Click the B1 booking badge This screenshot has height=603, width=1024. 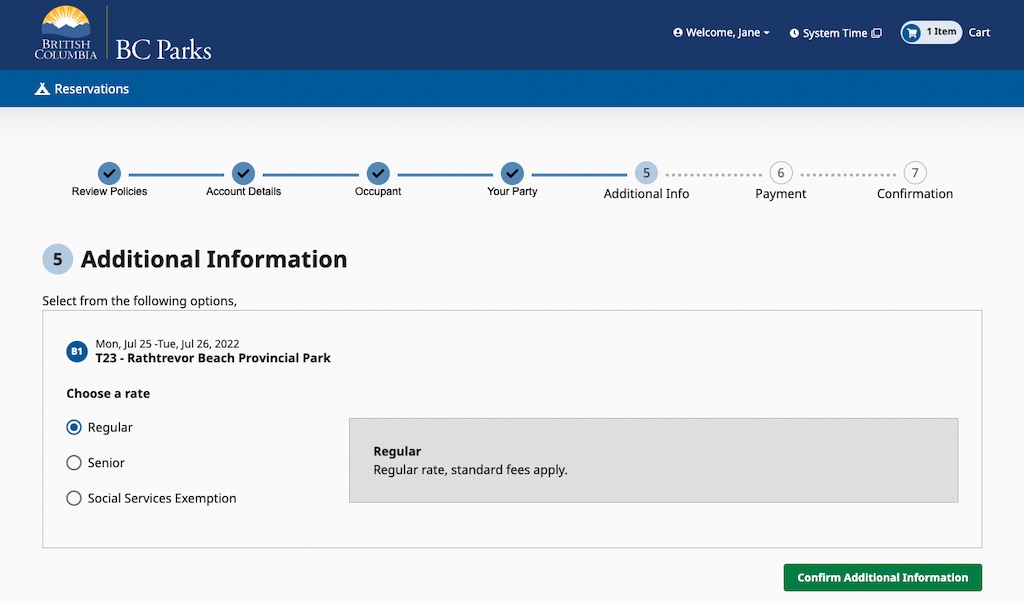77,351
